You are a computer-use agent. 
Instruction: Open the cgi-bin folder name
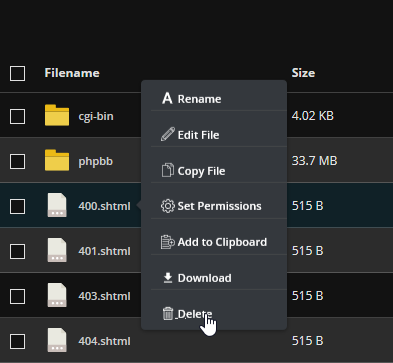tap(96, 116)
